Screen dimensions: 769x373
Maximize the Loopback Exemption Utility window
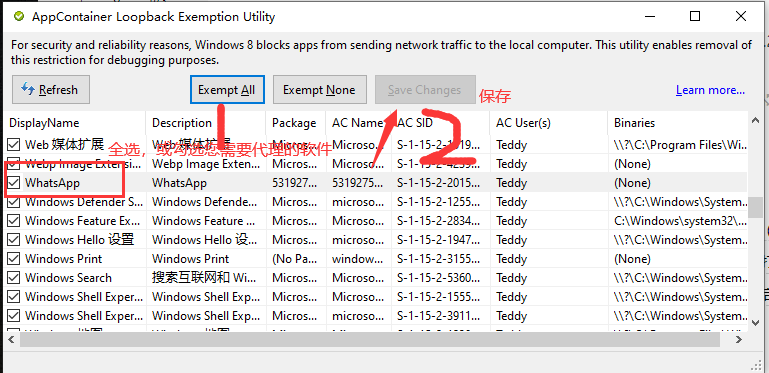click(x=694, y=17)
